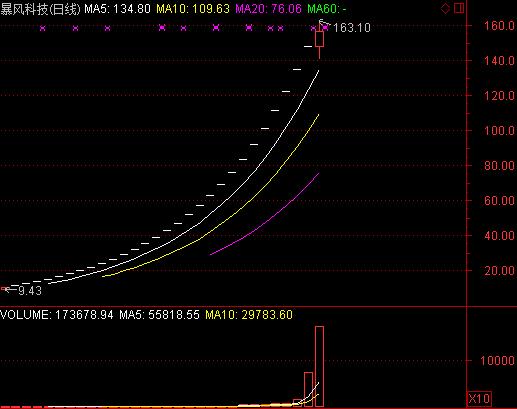The image size is (517, 409).
Task: Select the tallest red volume bar
Action: click(x=319, y=366)
